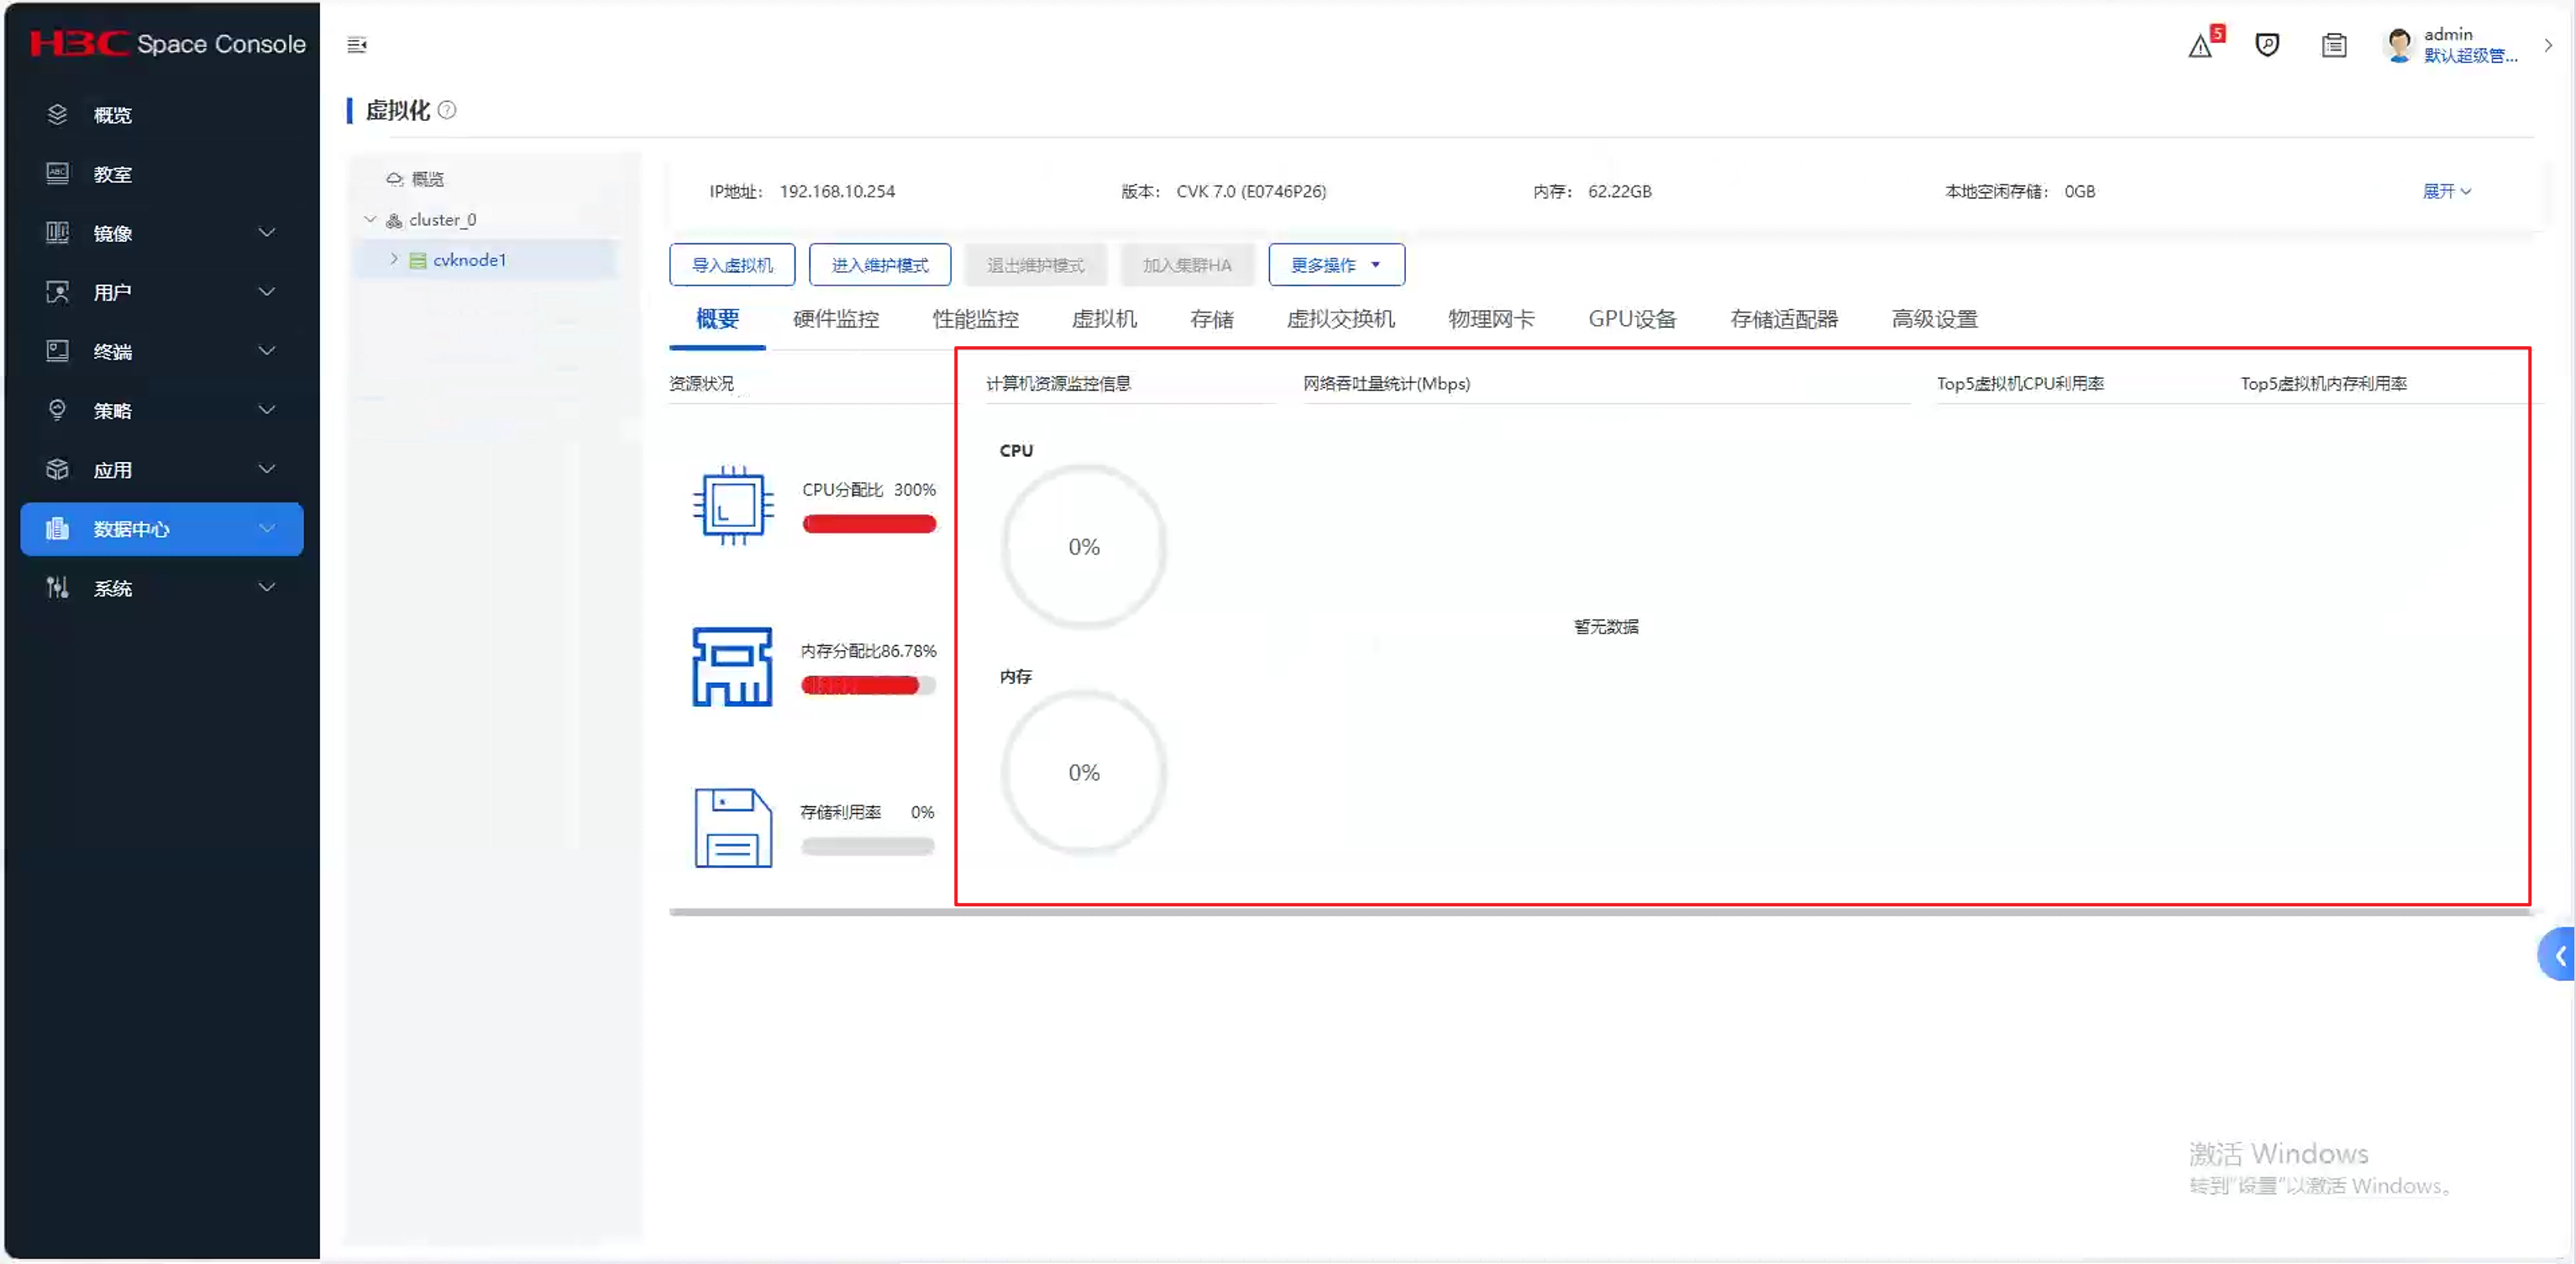The height and width of the screenshot is (1264, 2576).
Task: Click the help question mark beside 虚拟化
Action: [x=447, y=110]
